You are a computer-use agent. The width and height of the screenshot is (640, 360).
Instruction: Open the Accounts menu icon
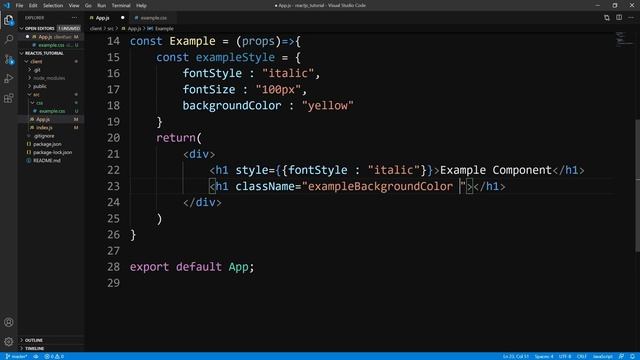coord(9,322)
